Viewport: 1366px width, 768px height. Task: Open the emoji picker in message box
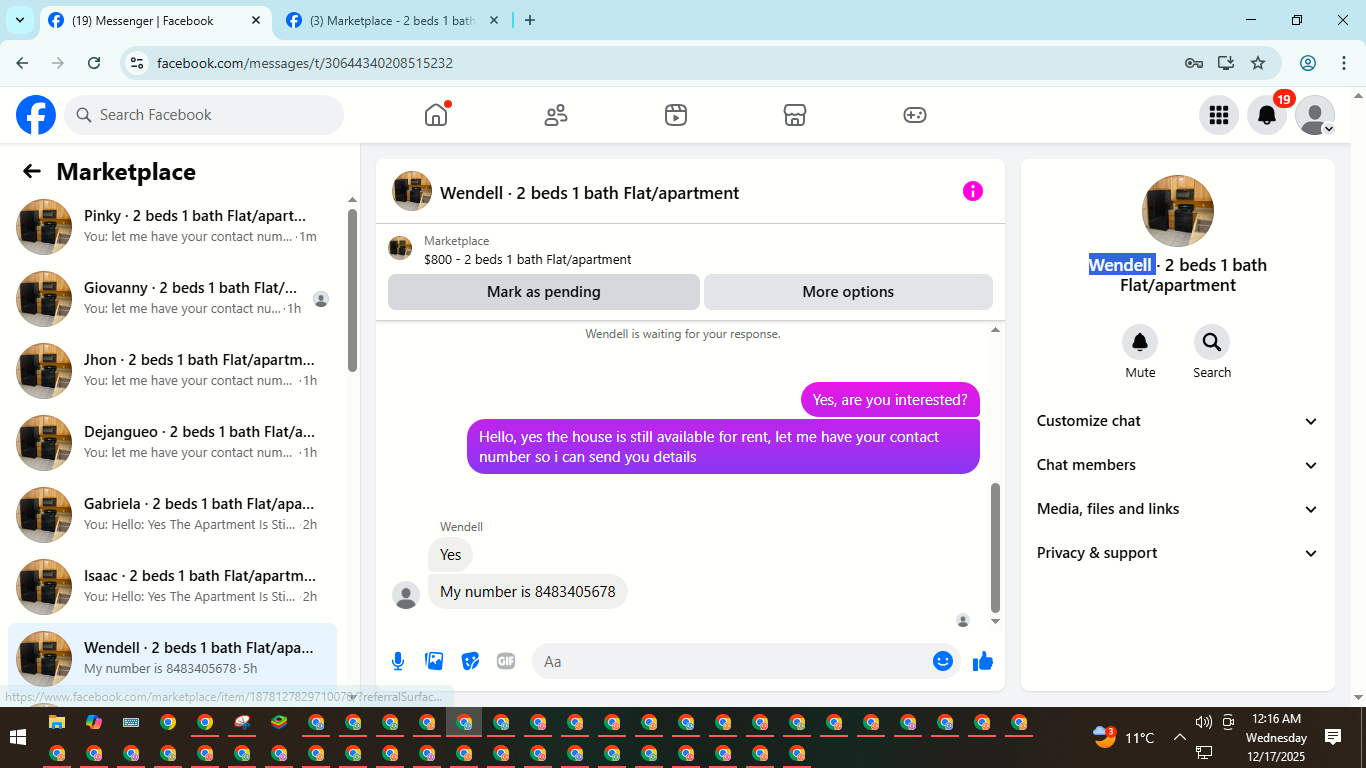[942, 661]
